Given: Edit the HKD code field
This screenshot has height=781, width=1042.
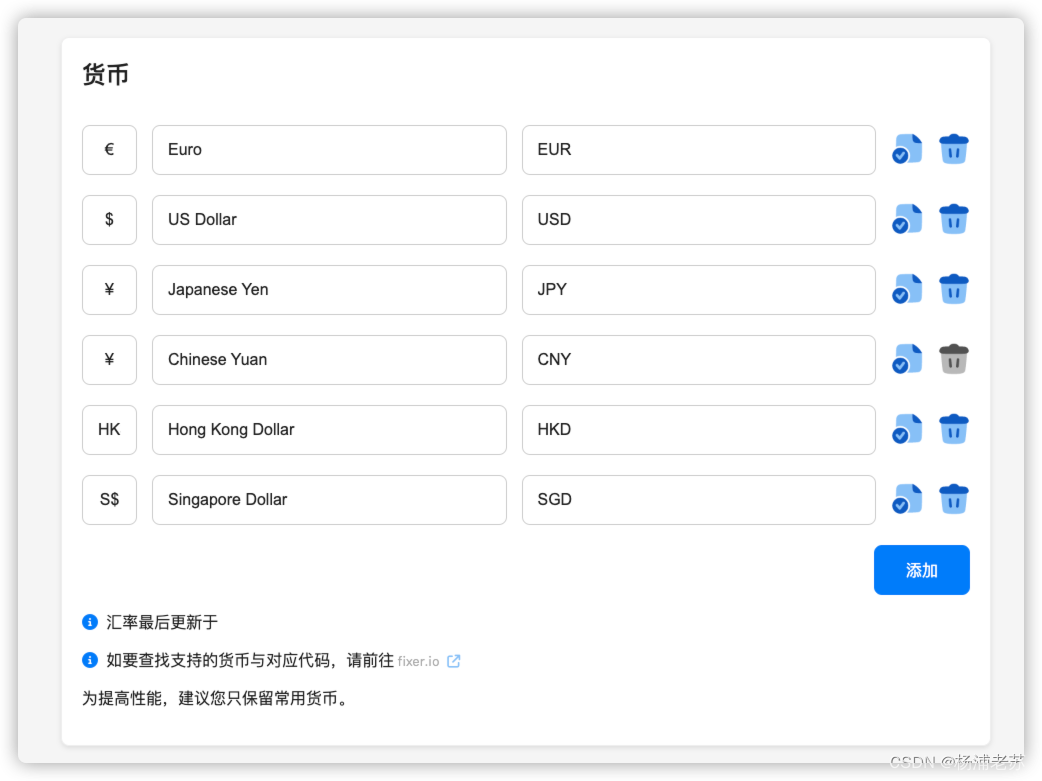Looking at the screenshot, I should [x=698, y=429].
